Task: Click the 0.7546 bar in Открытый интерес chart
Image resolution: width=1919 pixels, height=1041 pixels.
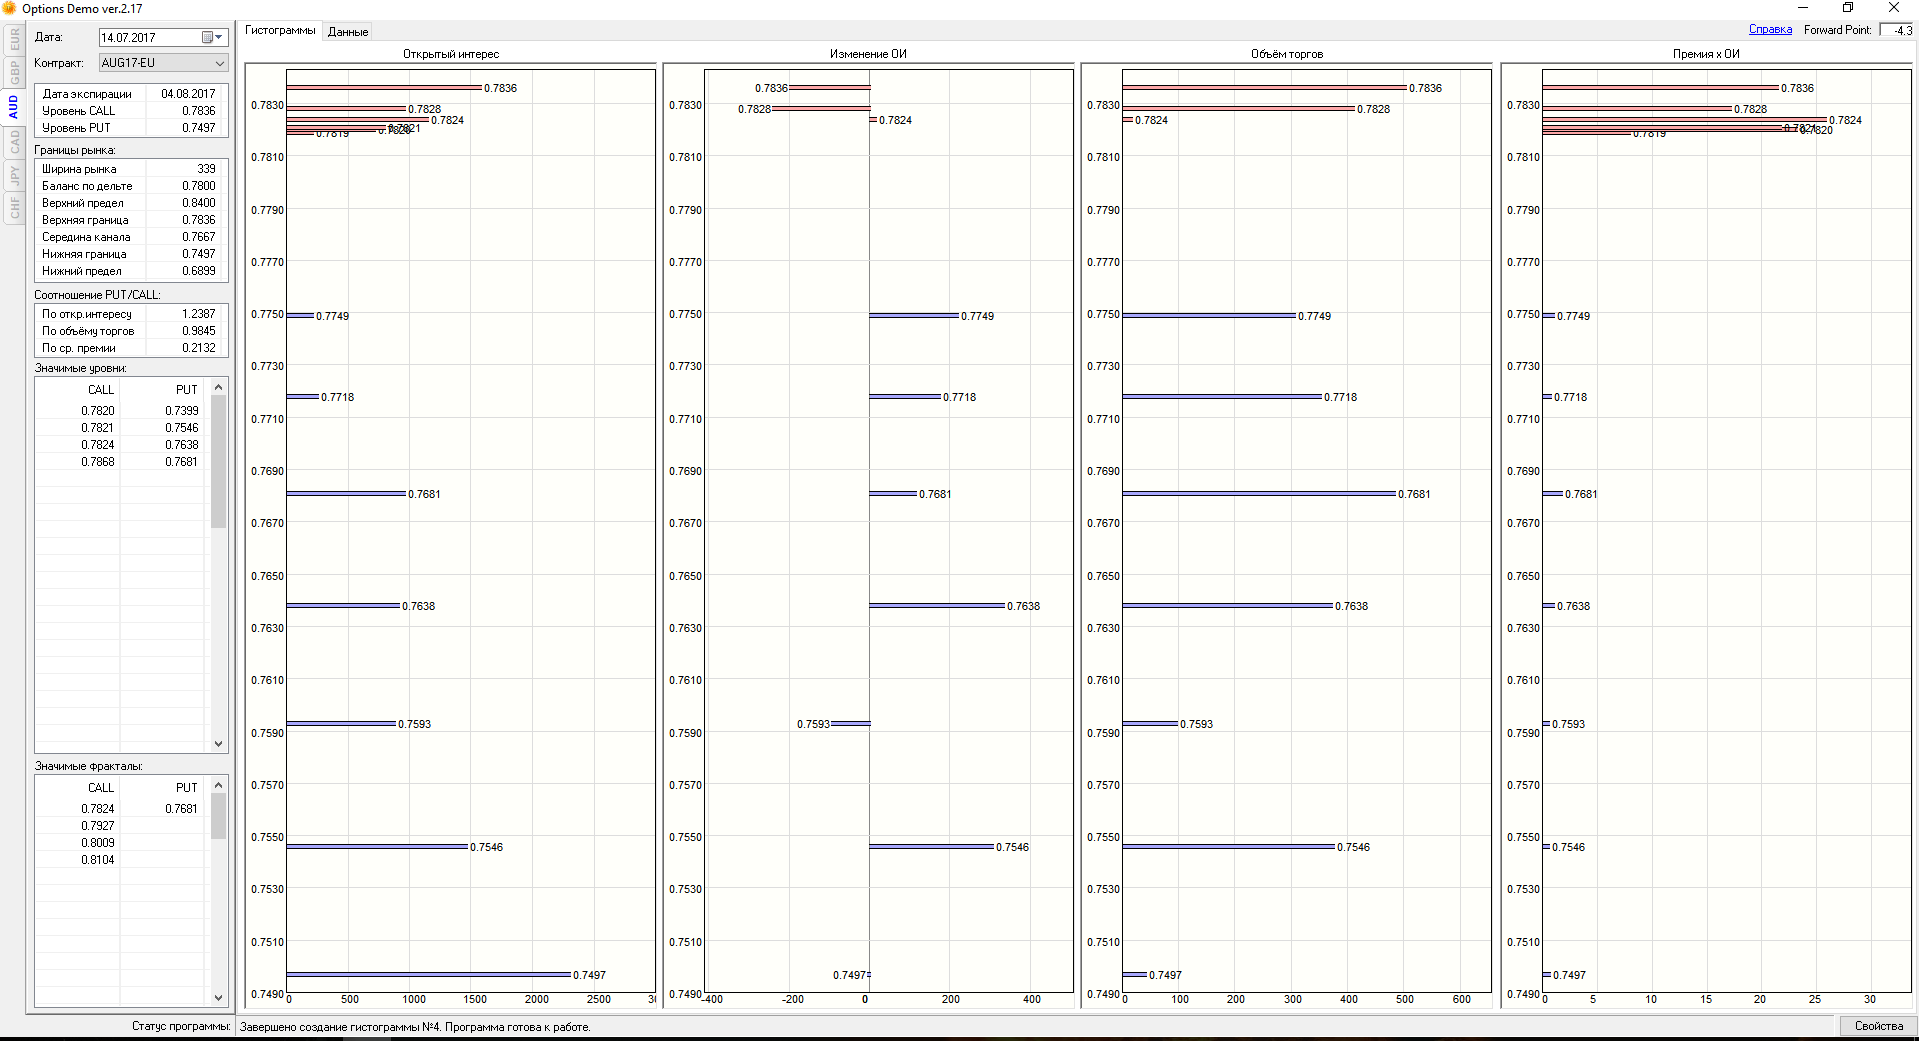Action: [378, 846]
